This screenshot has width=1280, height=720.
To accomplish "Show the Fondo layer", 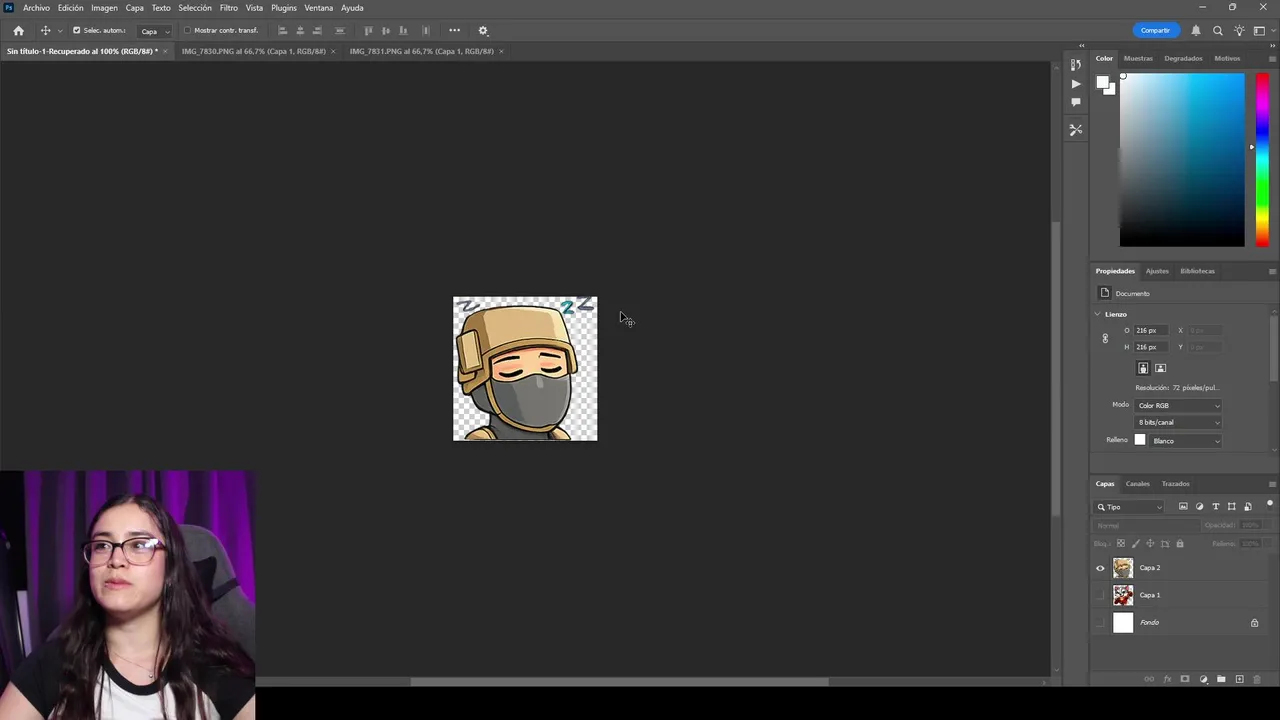I will click(1100, 622).
